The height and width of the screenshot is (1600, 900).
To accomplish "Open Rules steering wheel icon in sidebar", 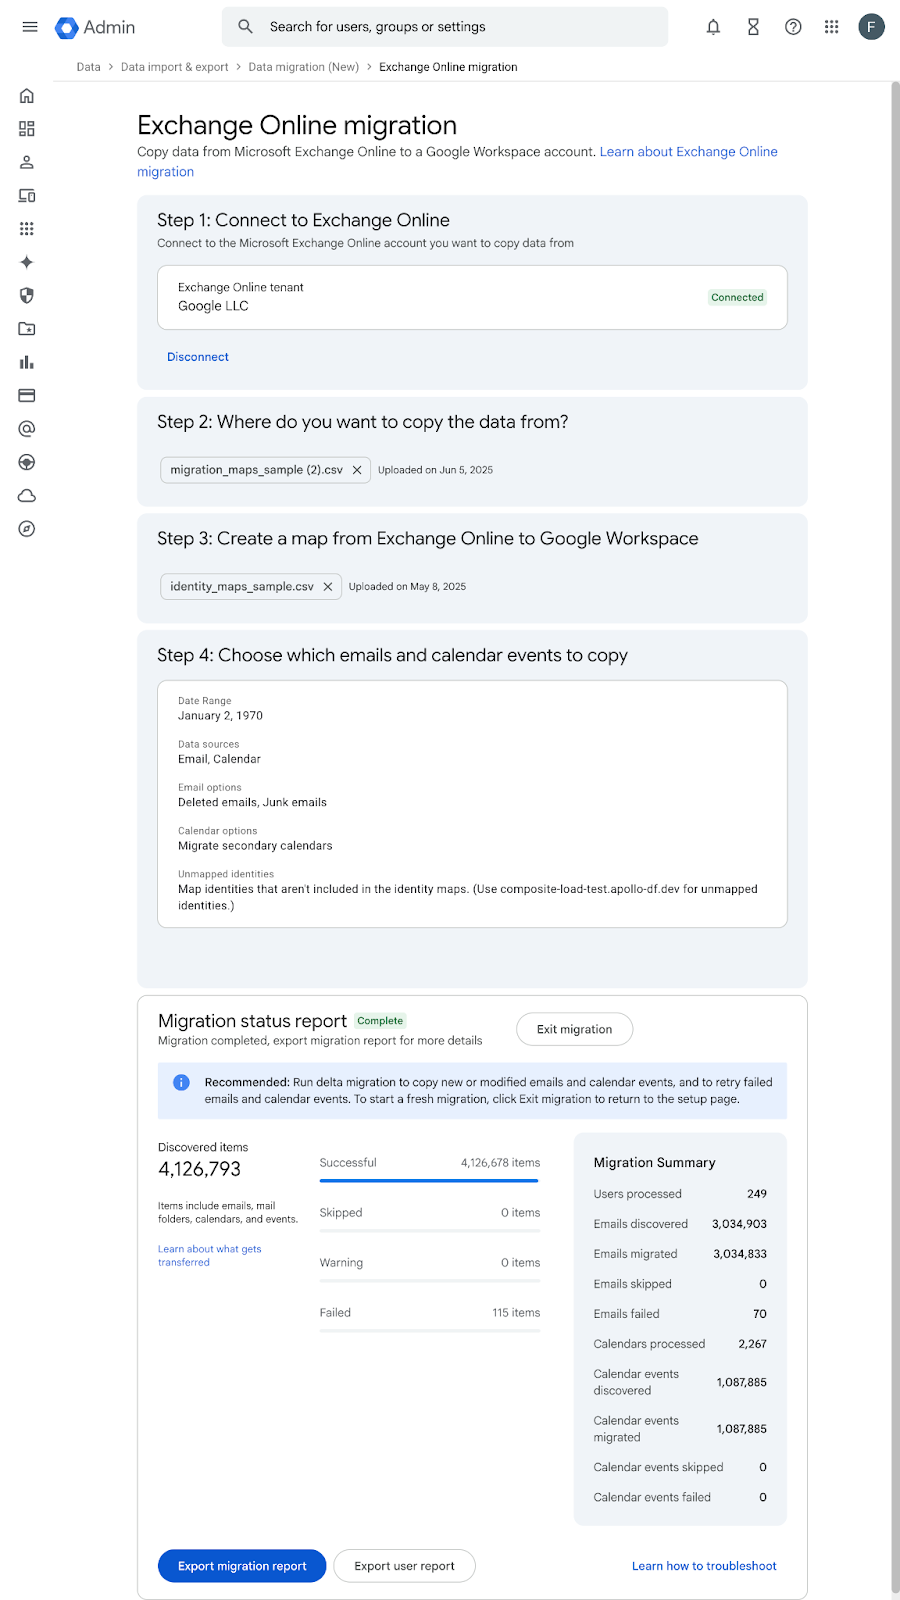I will 27,462.
